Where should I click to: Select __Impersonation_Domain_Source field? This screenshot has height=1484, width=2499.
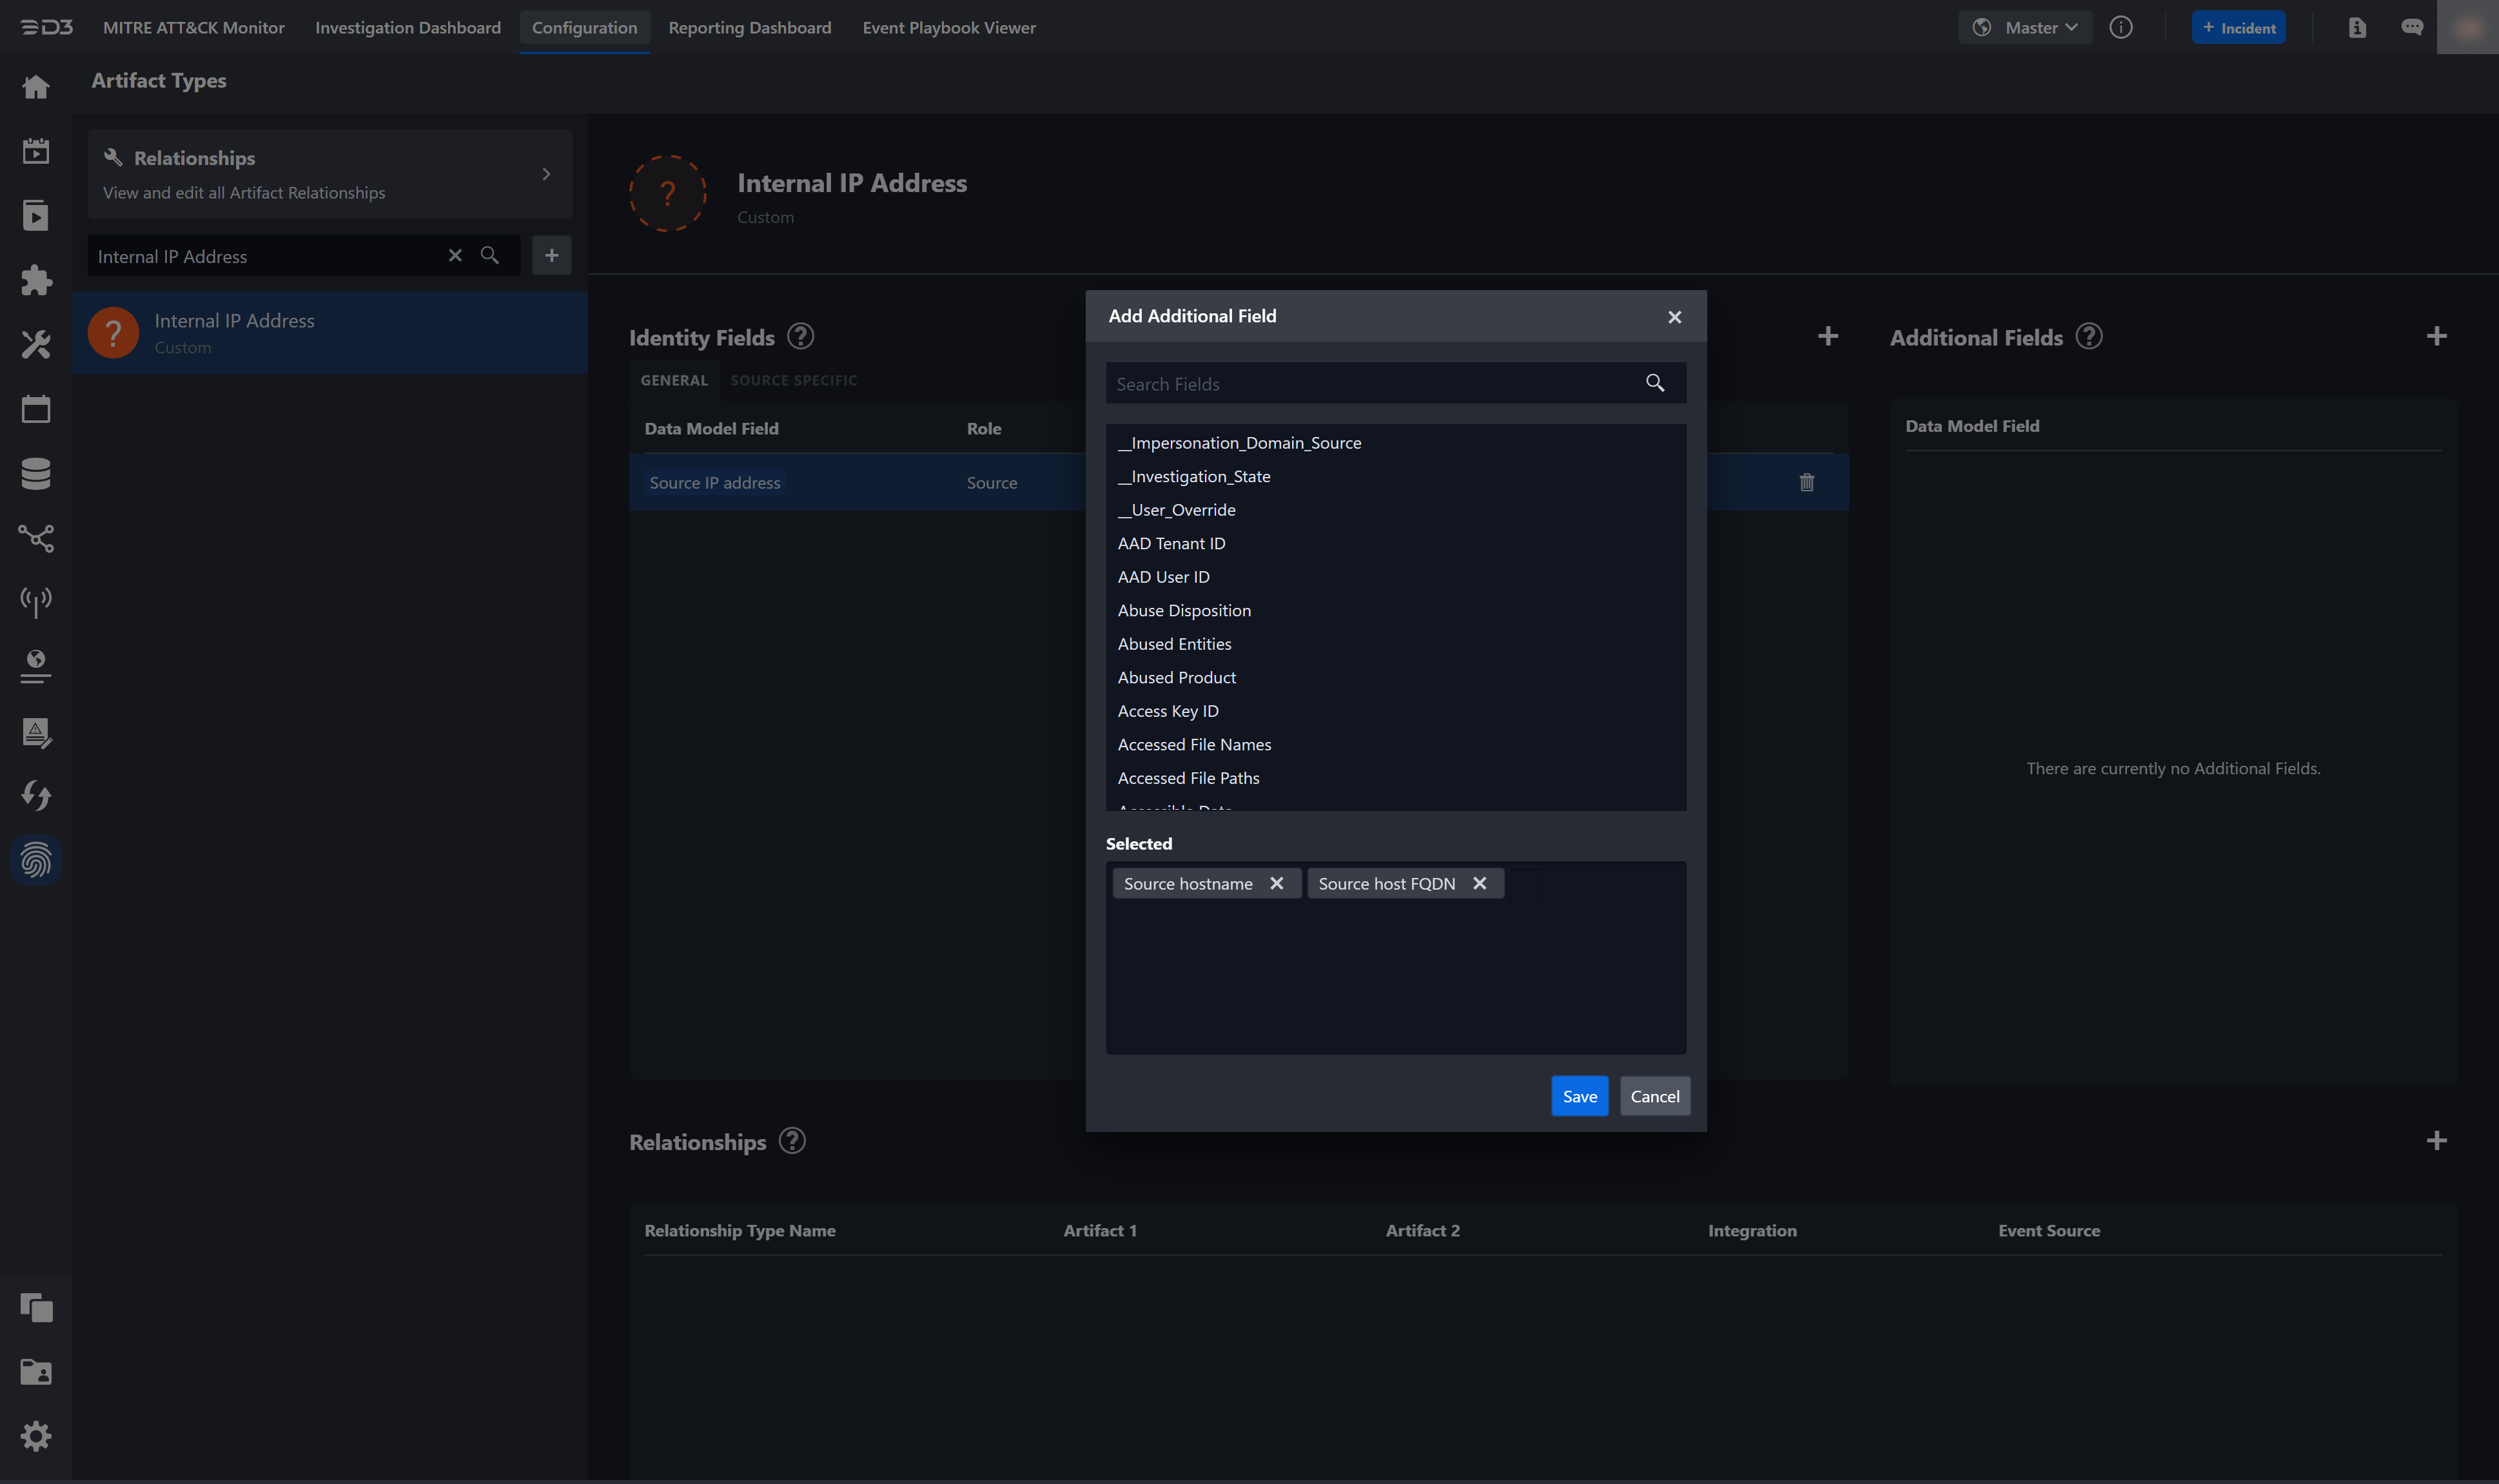click(x=1395, y=442)
